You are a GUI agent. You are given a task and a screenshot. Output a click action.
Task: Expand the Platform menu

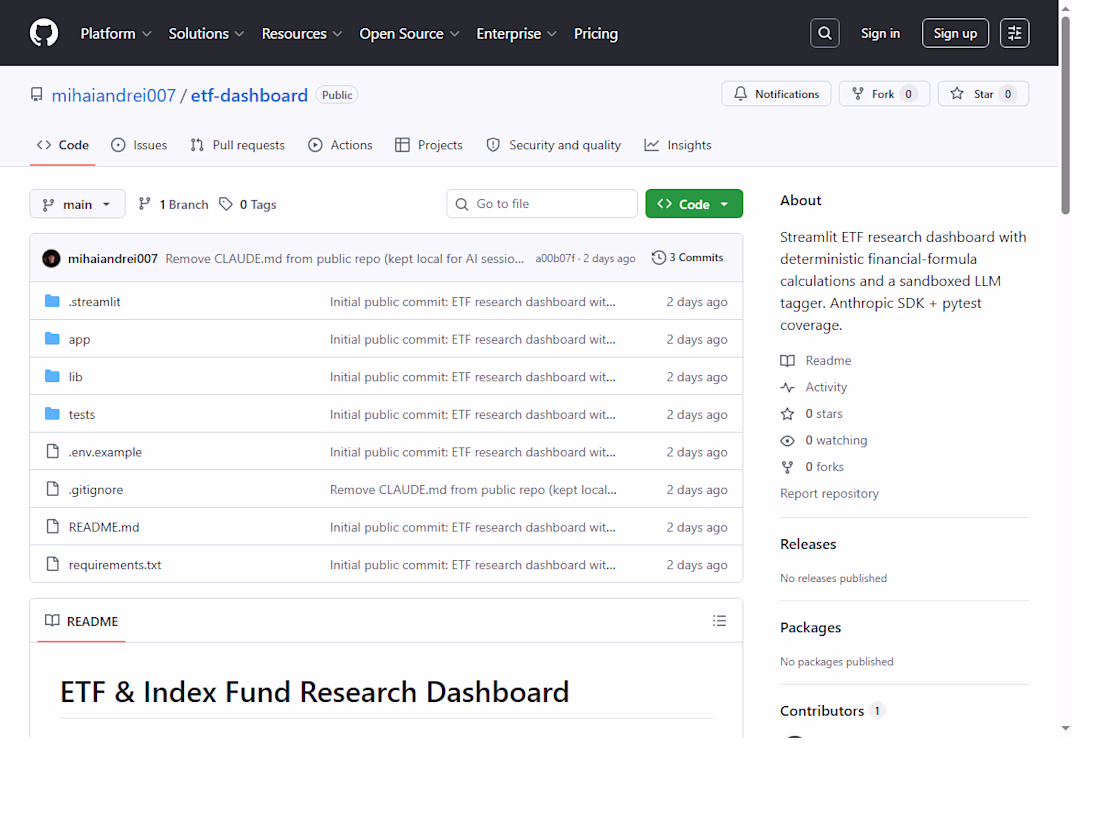[116, 34]
